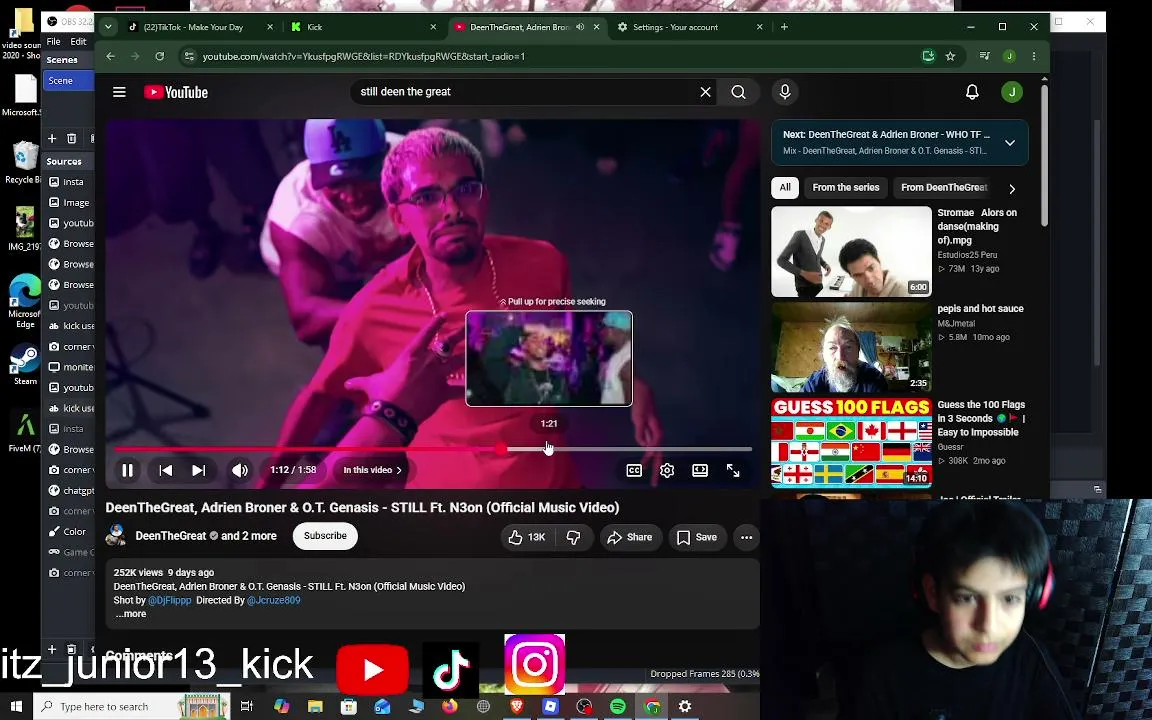
Task: Switch to theater mode in player
Action: 700,470
